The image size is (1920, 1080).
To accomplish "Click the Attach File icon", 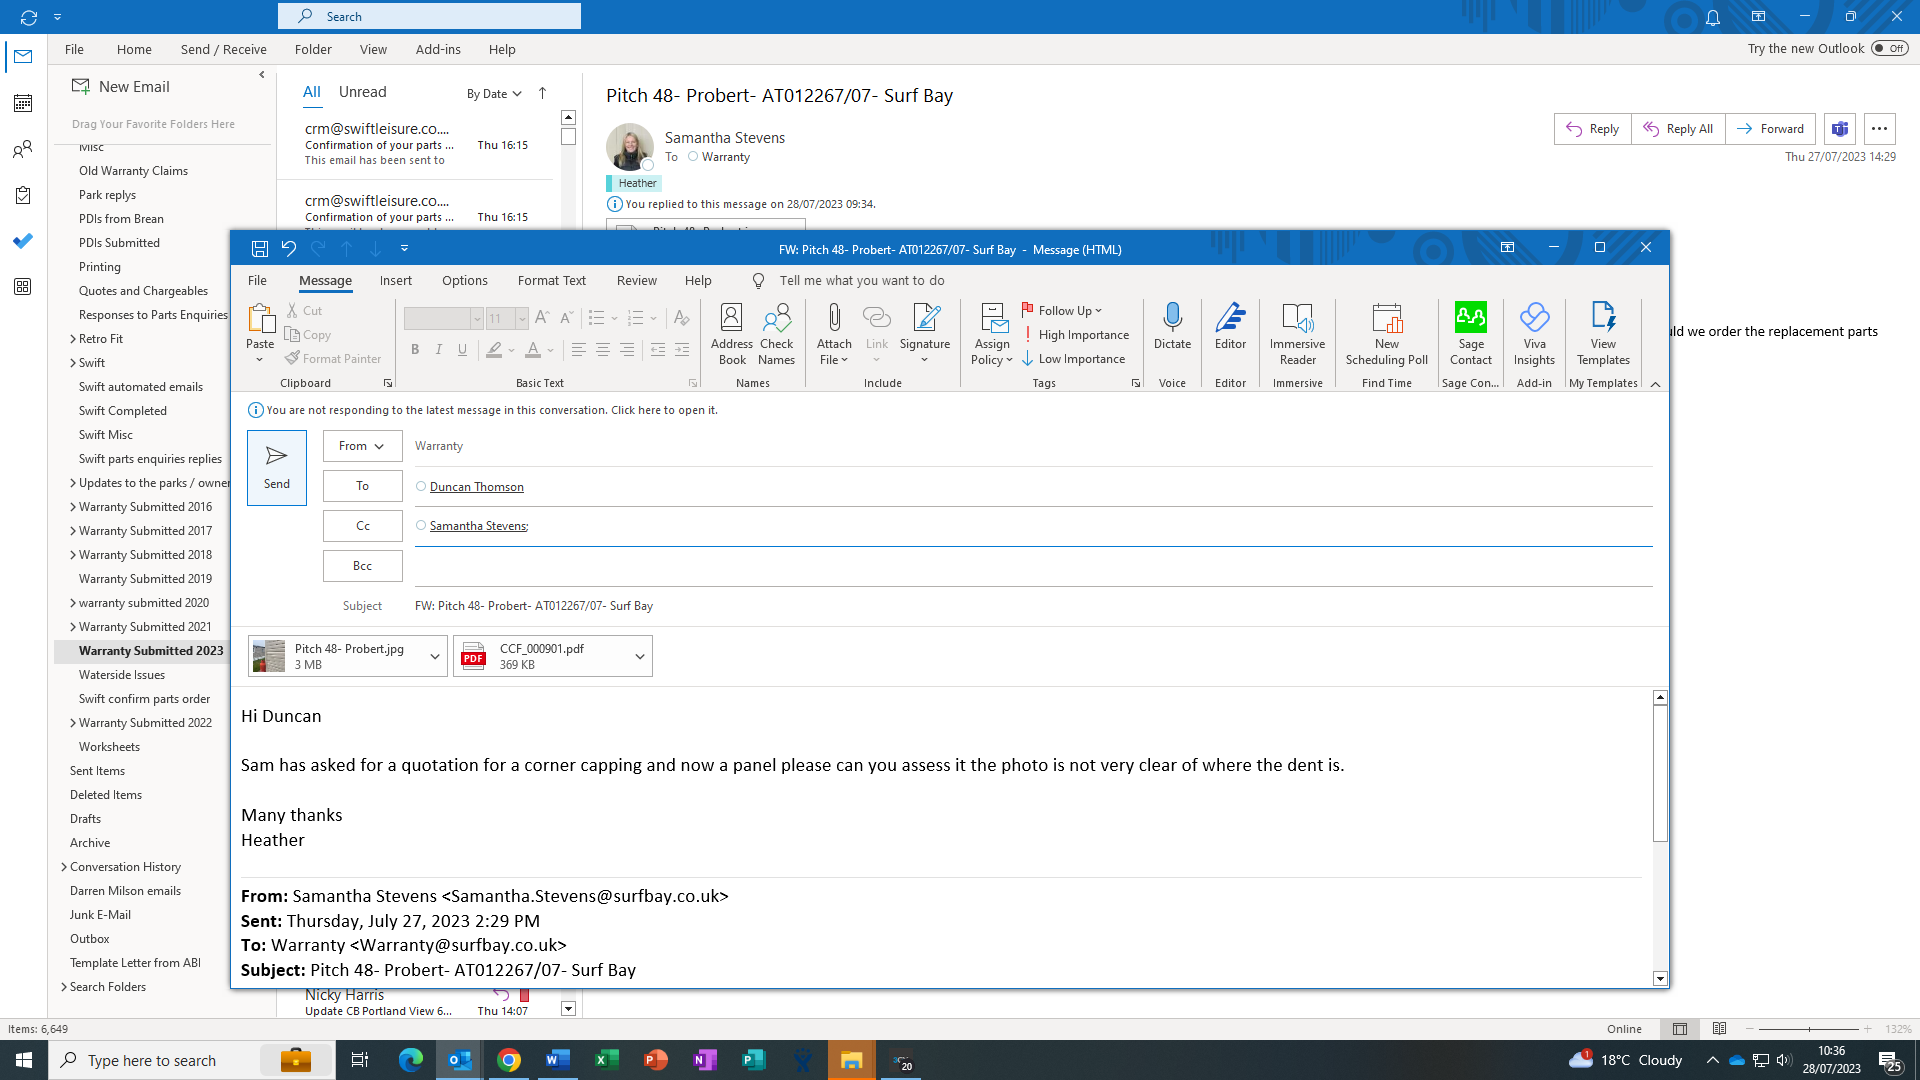I will pyautogui.click(x=834, y=320).
